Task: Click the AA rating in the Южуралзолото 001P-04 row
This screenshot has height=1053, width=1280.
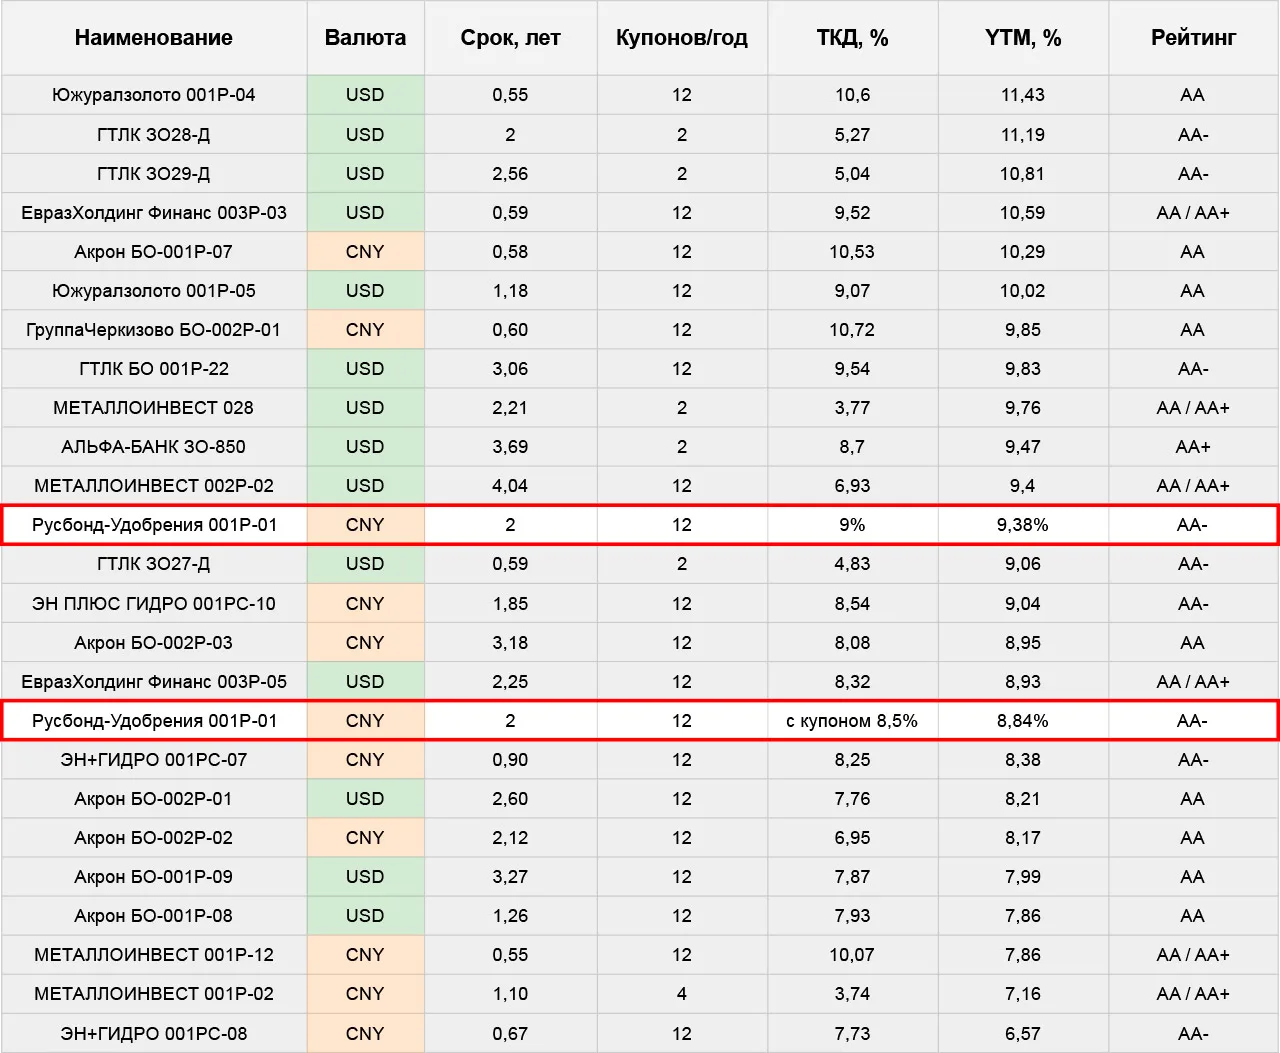Action: [1193, 95]
